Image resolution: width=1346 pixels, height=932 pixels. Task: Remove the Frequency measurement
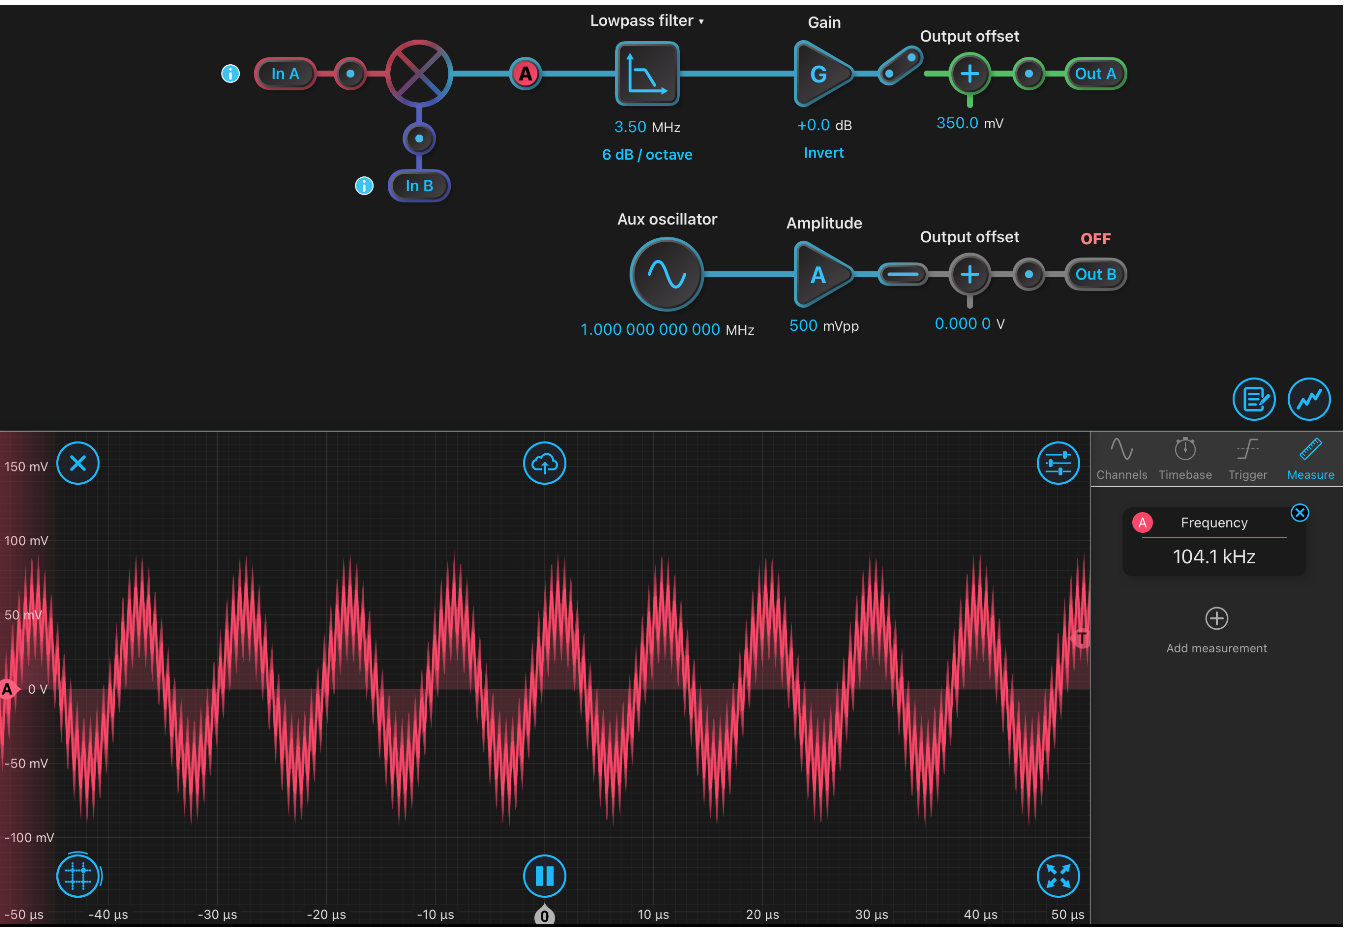click(1300, 513)
